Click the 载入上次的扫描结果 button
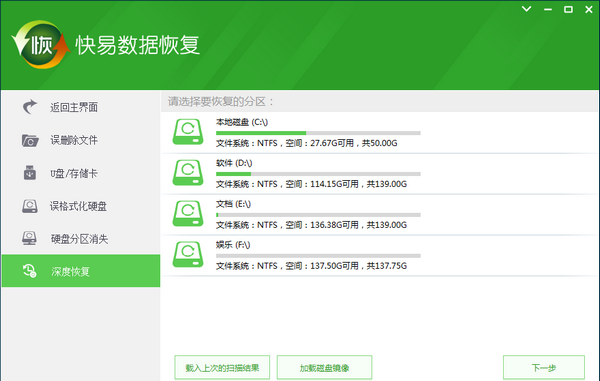The width and height of the screenshot is (600, 381). [x=222, y=368]
